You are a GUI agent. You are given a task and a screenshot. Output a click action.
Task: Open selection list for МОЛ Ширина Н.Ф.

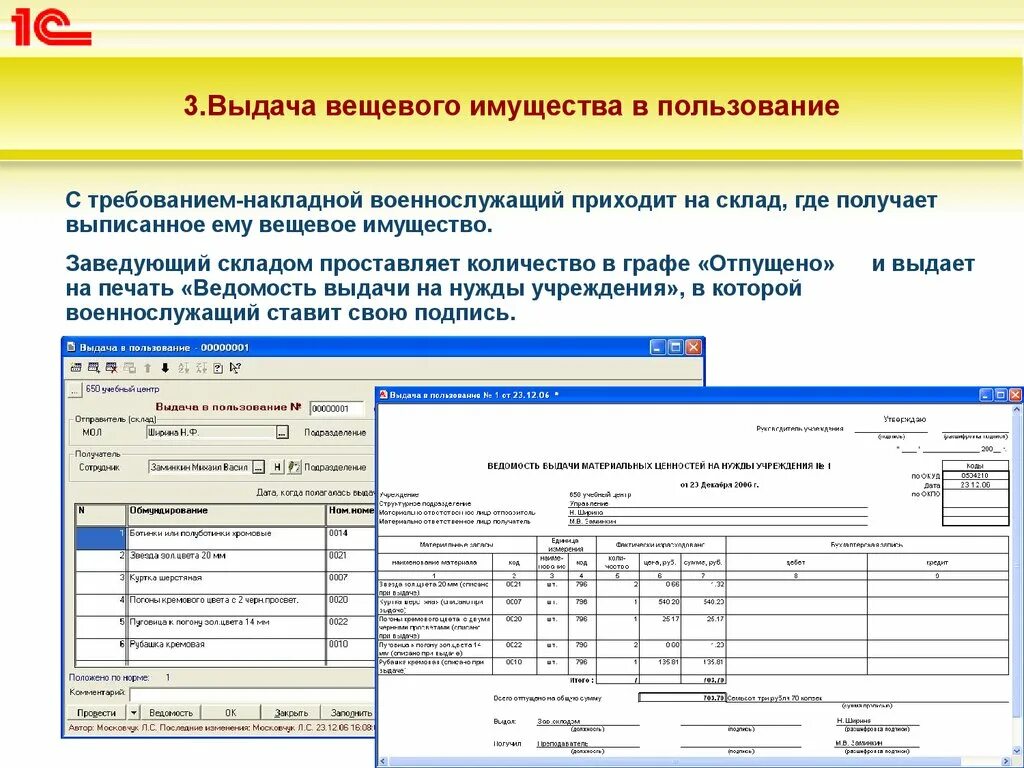tap(282, 432)
